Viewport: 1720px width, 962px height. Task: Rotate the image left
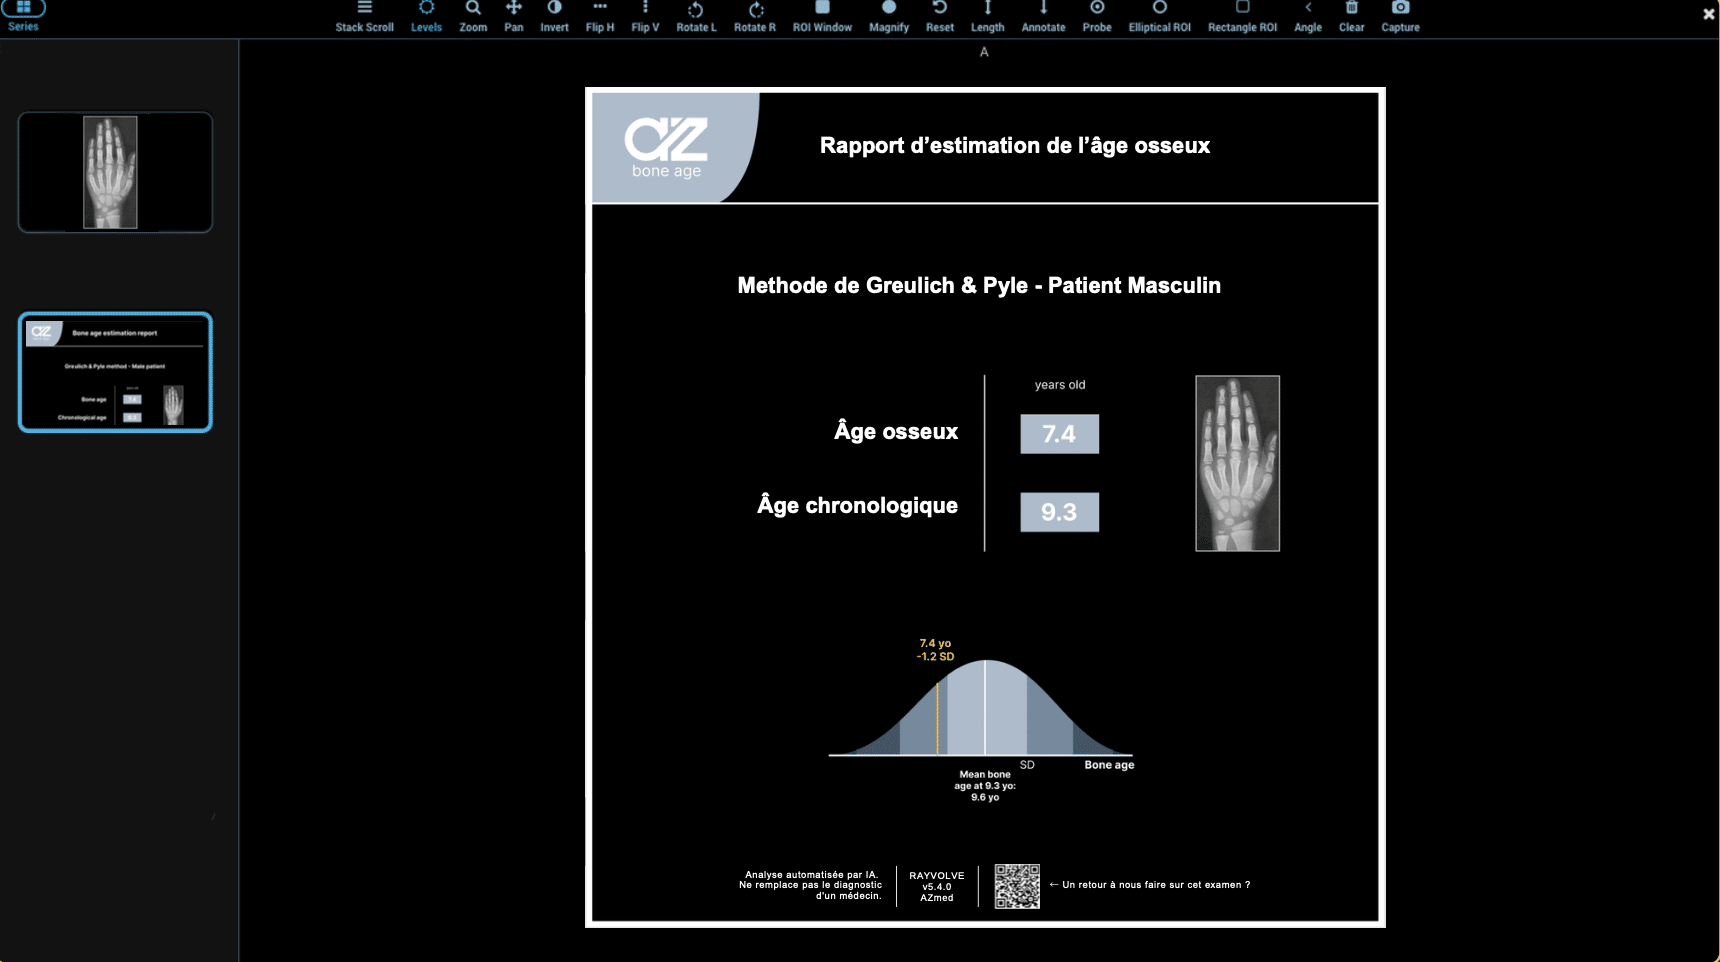pyautogui.click(x=696, y=17)
